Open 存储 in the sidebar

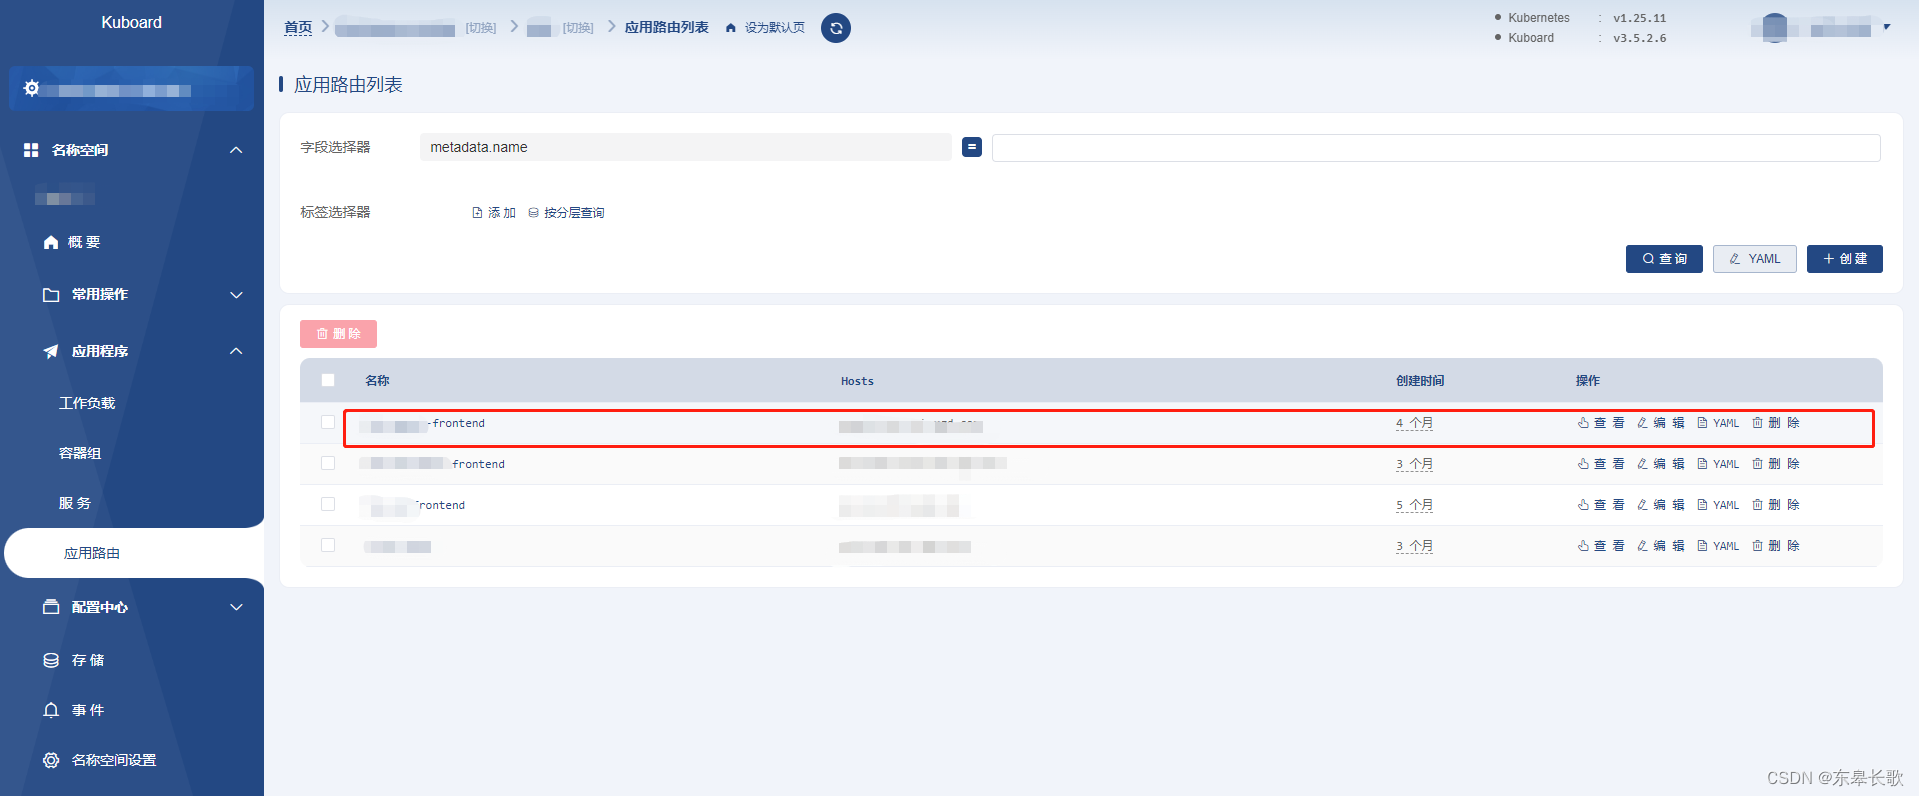tap(88, 660)
